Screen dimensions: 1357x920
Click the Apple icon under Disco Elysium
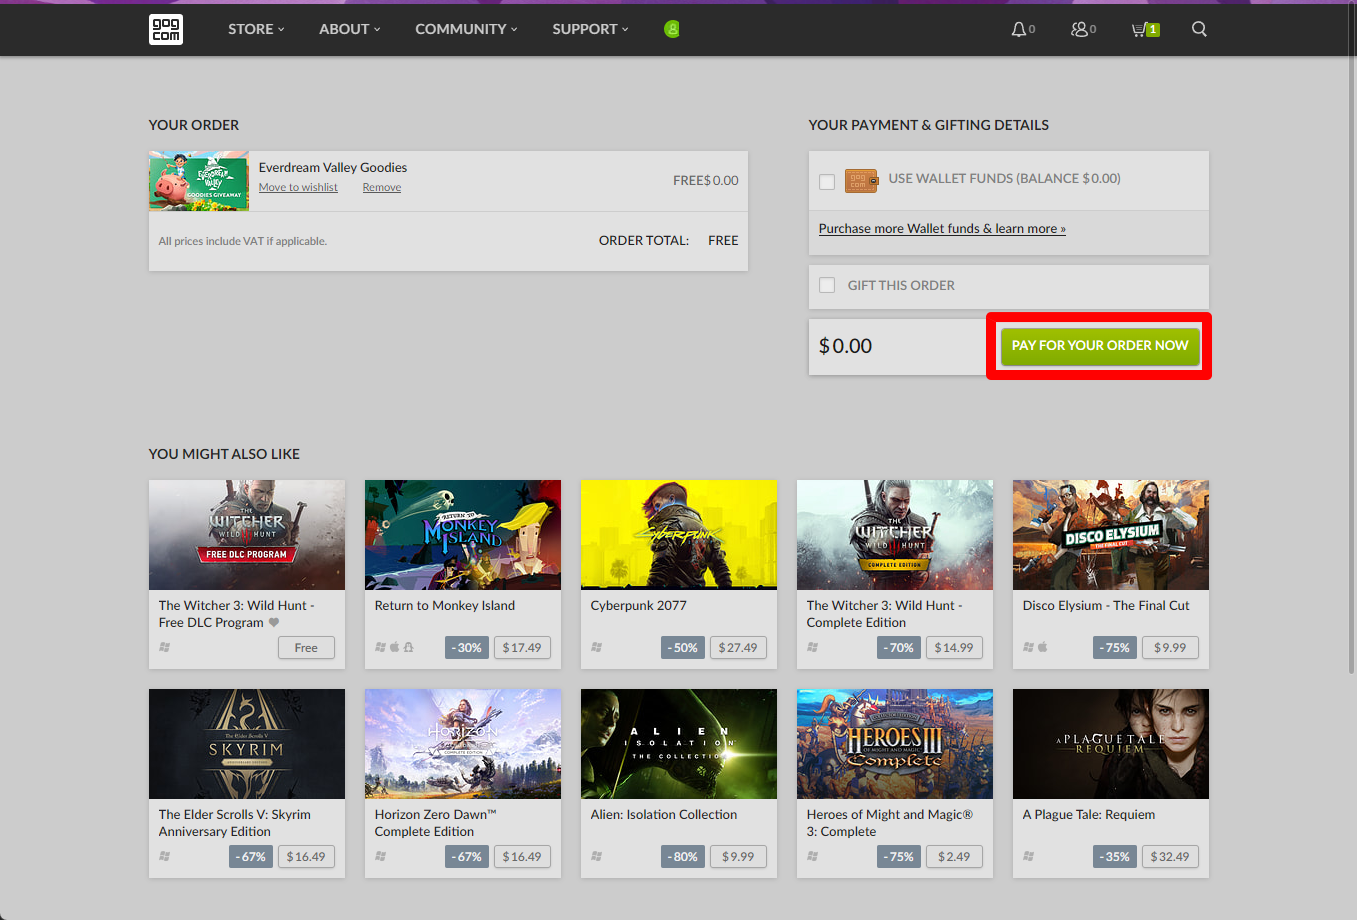tap(1043, 647)
